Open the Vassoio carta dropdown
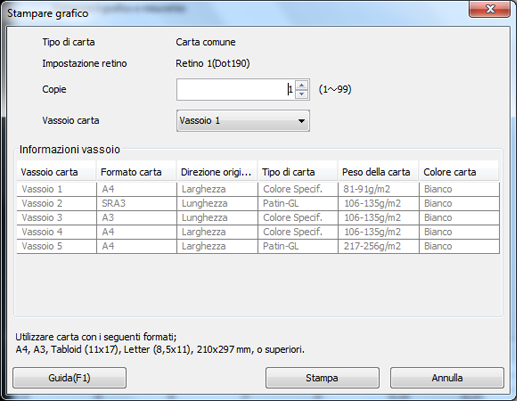The width and height of the screenshot is (517, 401). click(243, 121)
